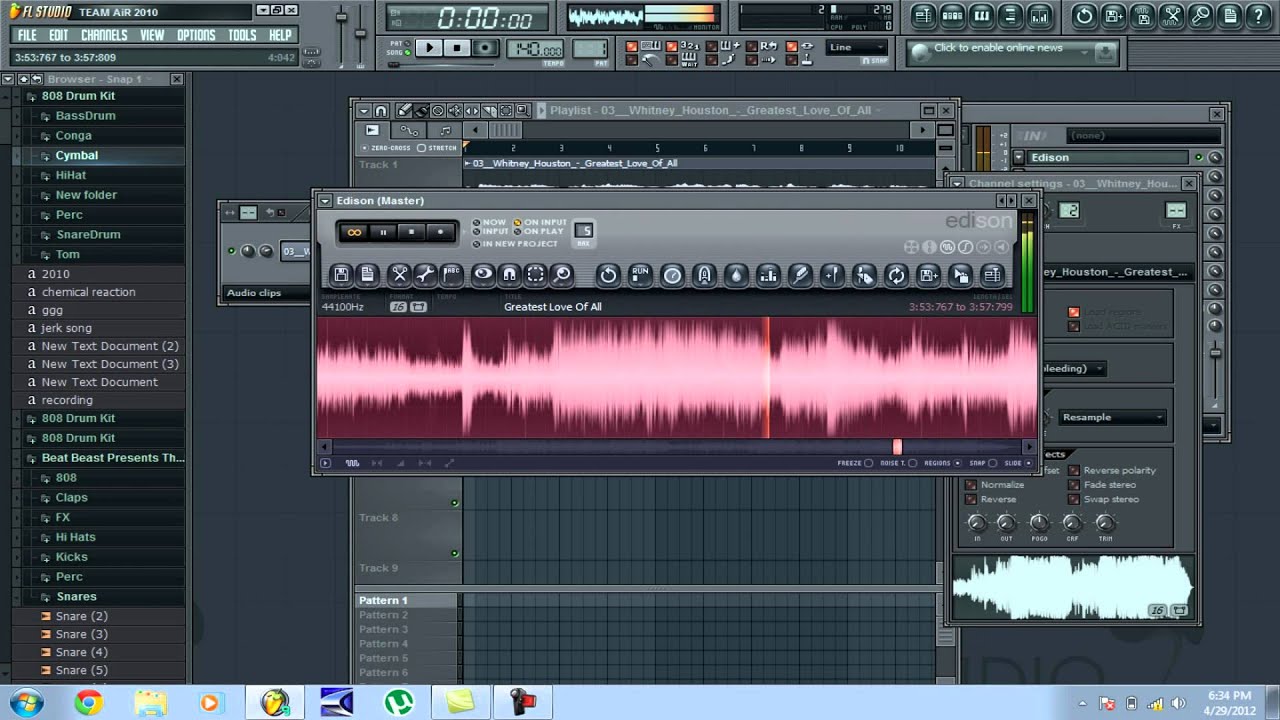This screenshot has width=1280, height=720.
Task: Click Edison's record button
Action: coord(440,232)
